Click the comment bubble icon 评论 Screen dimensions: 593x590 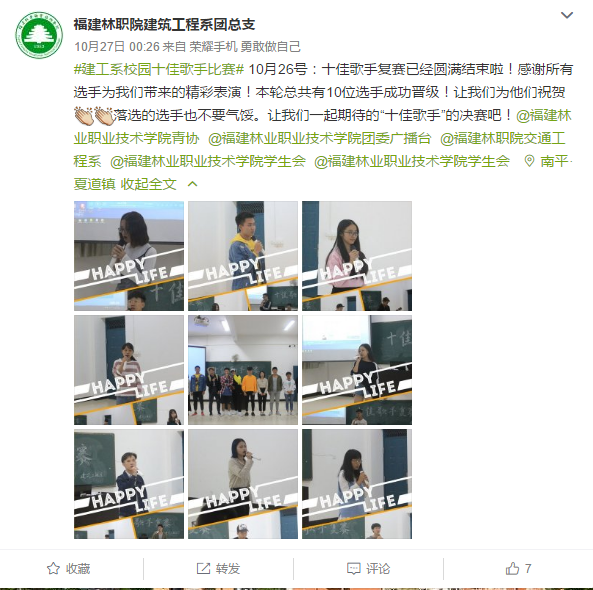354,568
